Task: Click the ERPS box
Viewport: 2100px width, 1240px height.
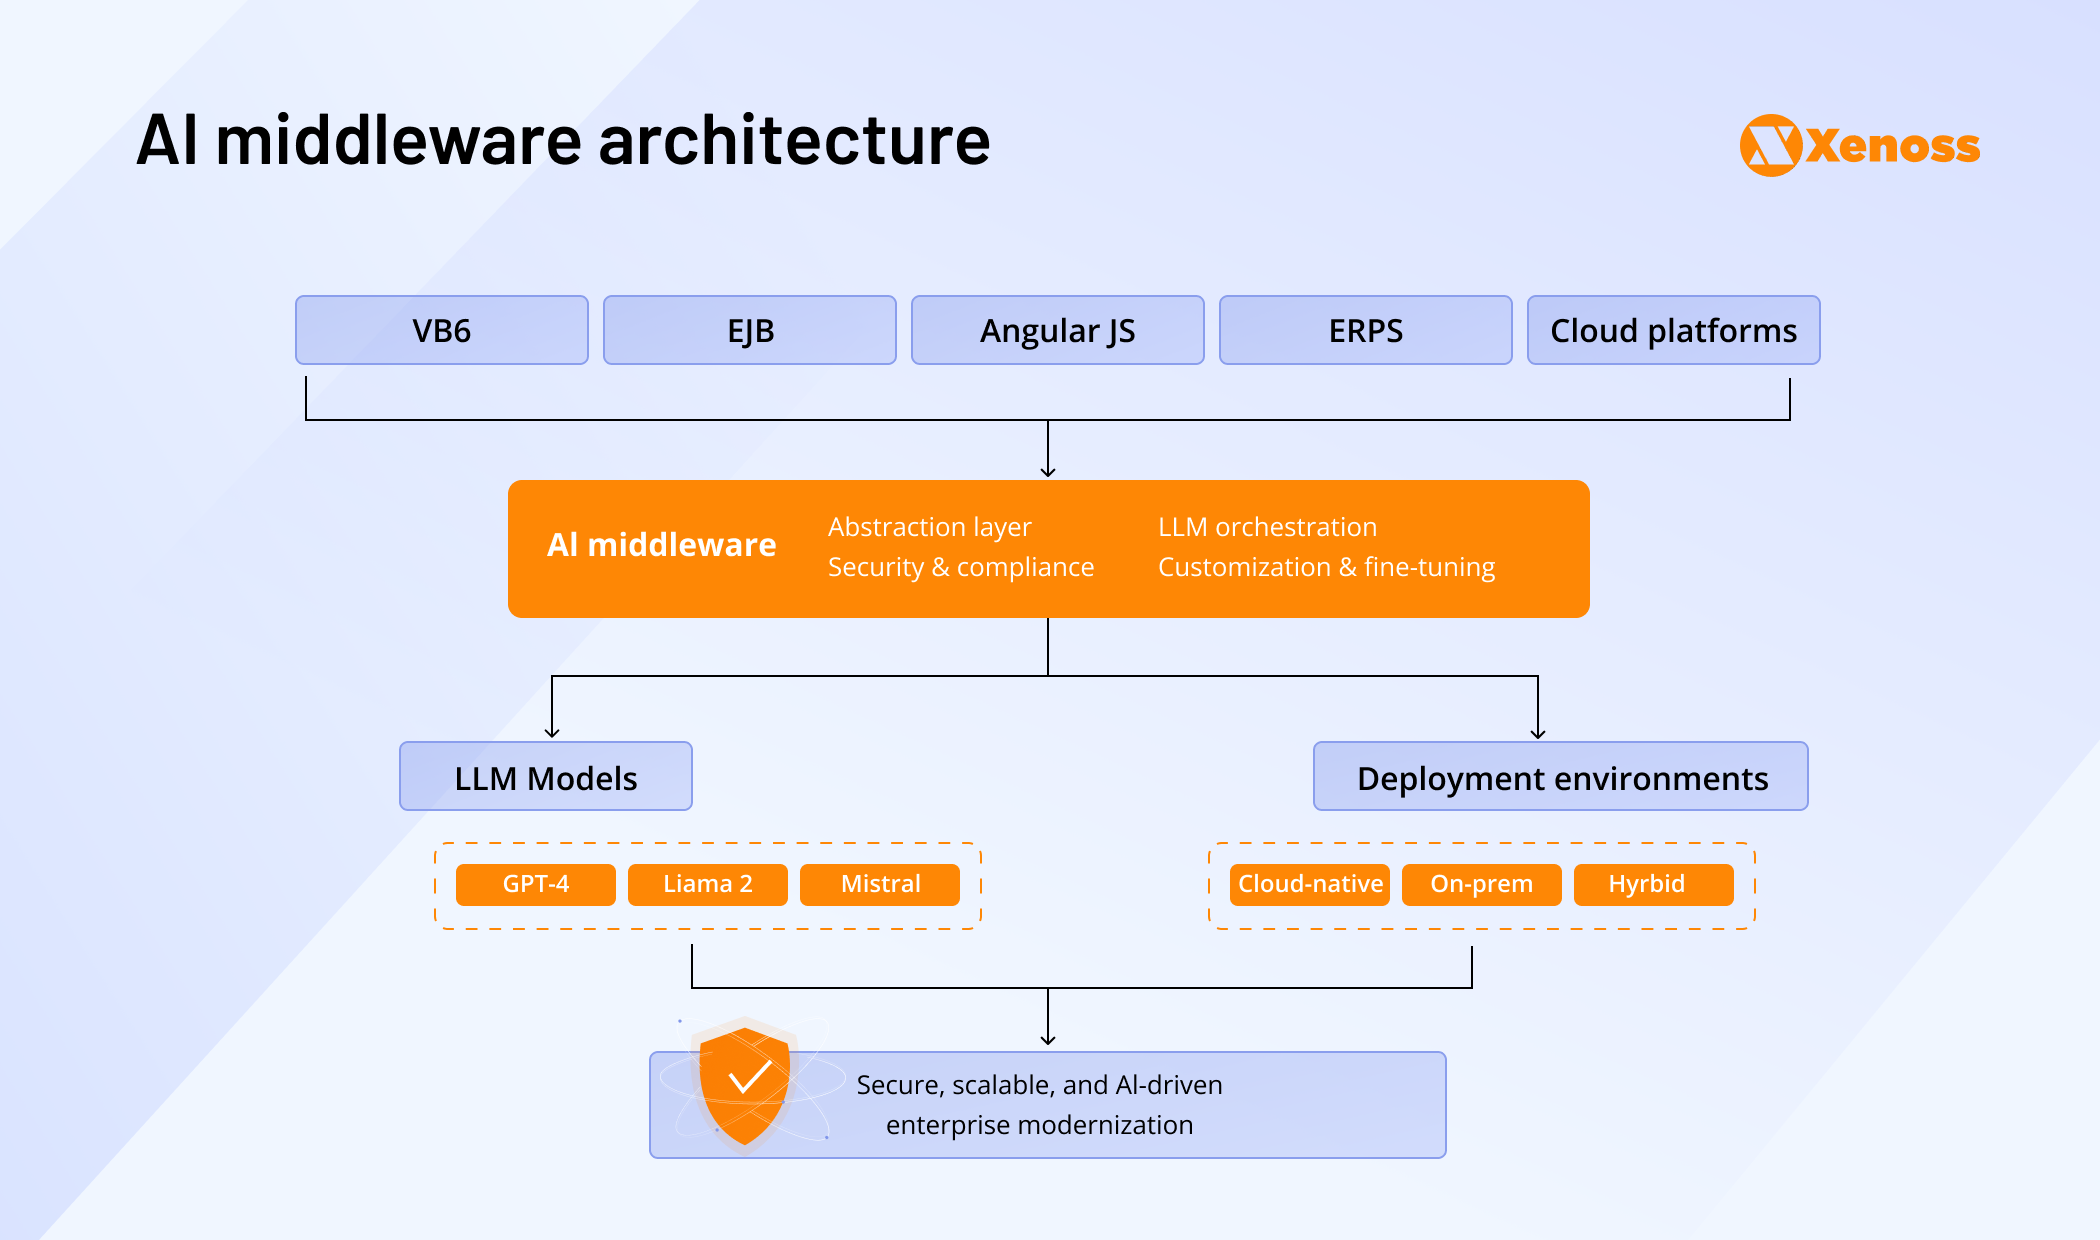Action: pyautogui.click(x=1366, y=330)
